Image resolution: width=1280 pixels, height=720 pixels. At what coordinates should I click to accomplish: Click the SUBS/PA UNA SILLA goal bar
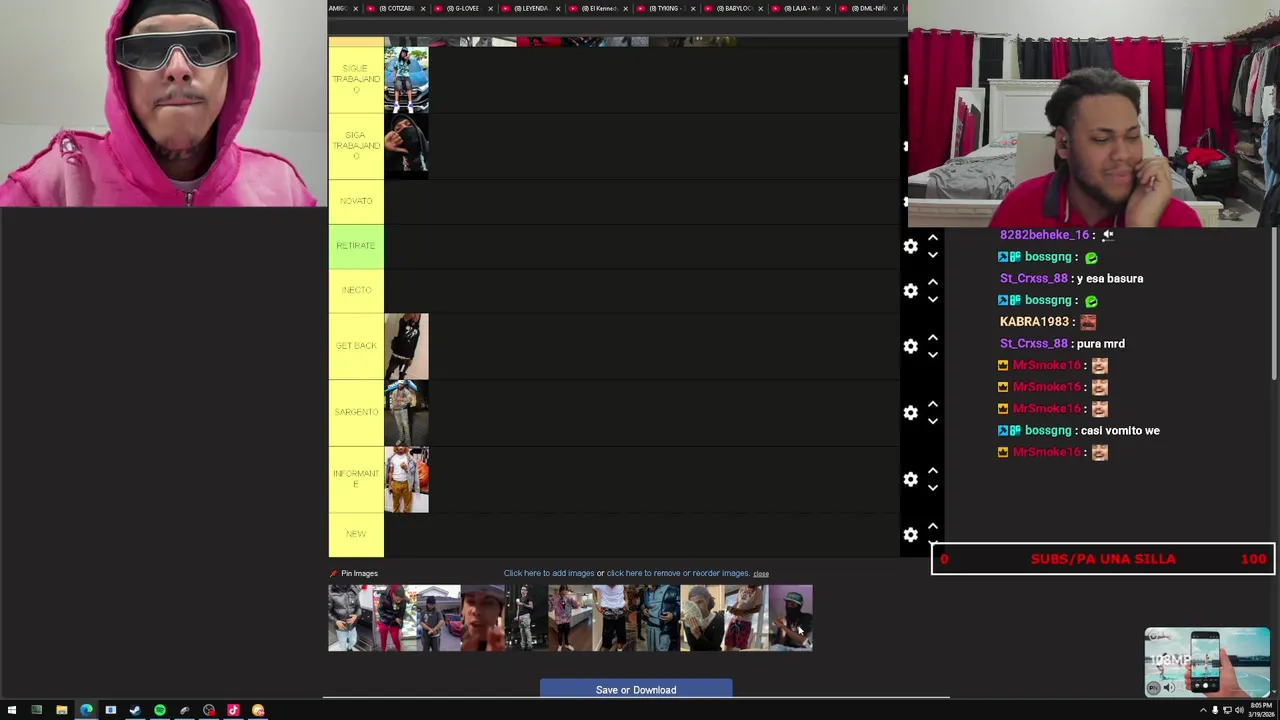click(x=1103, y=559)
